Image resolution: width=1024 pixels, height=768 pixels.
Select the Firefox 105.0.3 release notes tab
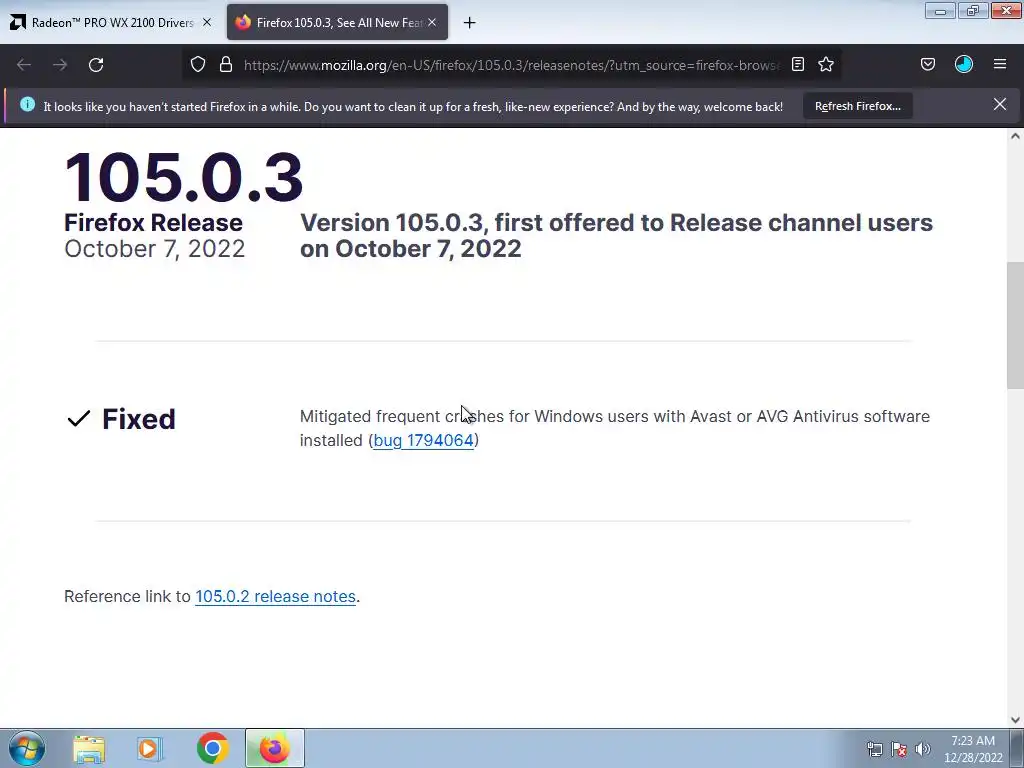338,22
